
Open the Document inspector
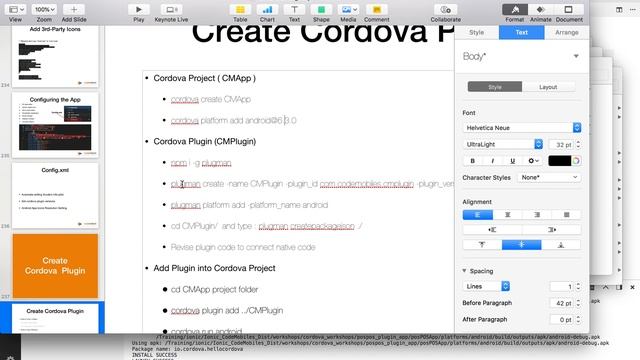coord(569,9)
